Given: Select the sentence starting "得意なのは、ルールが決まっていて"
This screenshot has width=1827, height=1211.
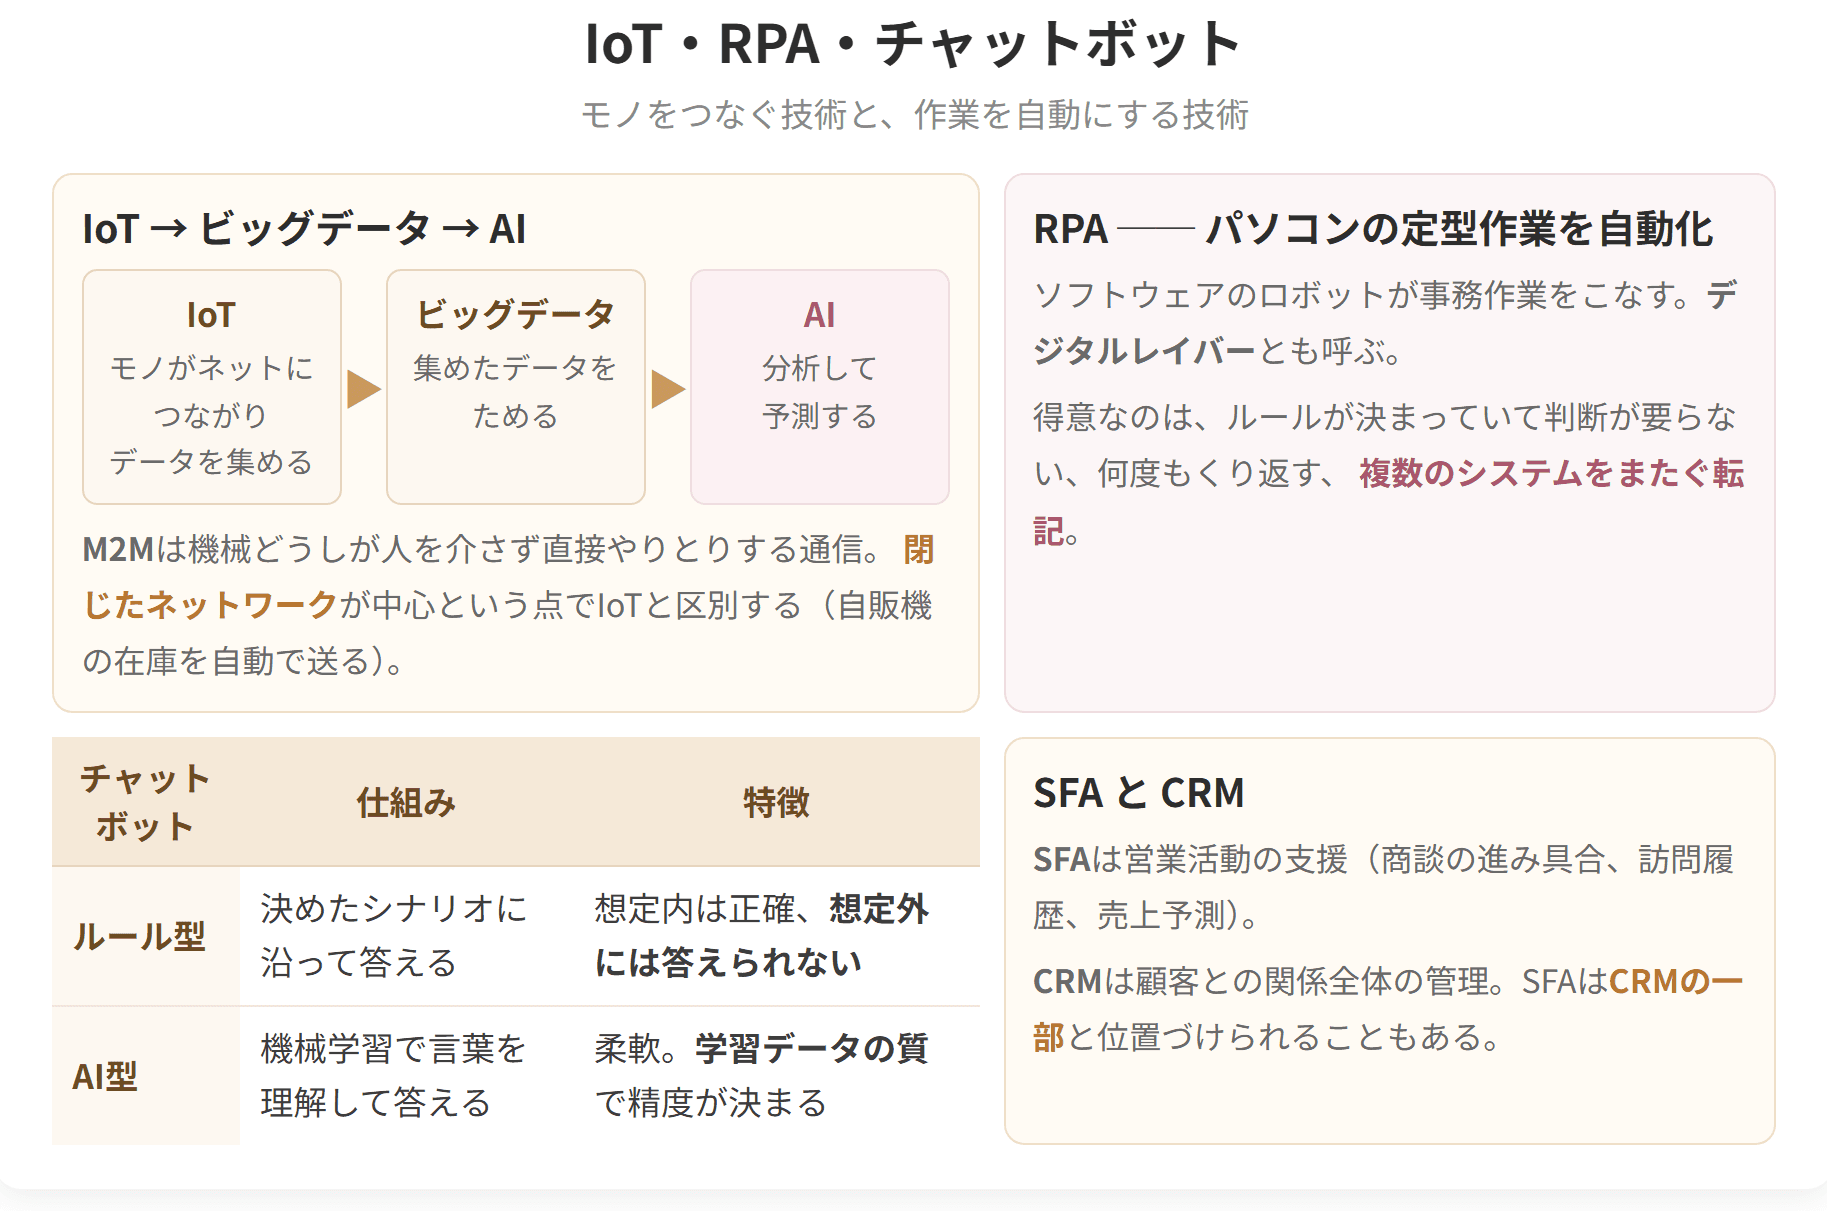Looking at the screenshot, I should (1389, 473).
